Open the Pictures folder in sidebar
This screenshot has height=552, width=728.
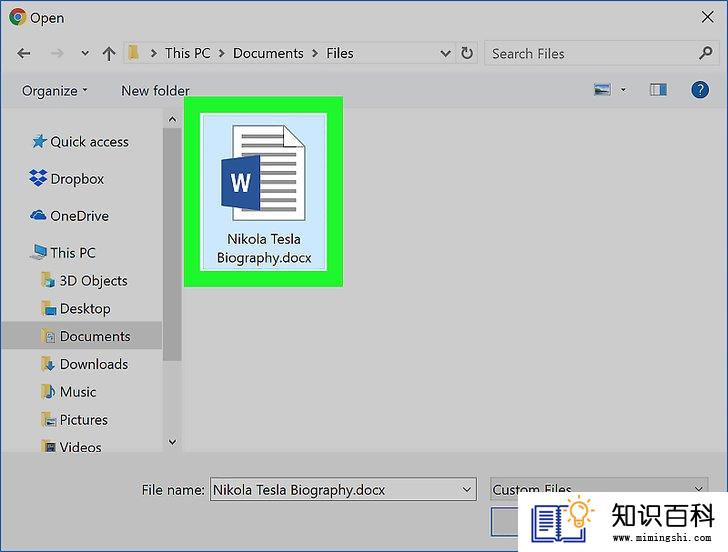point(84,420)
